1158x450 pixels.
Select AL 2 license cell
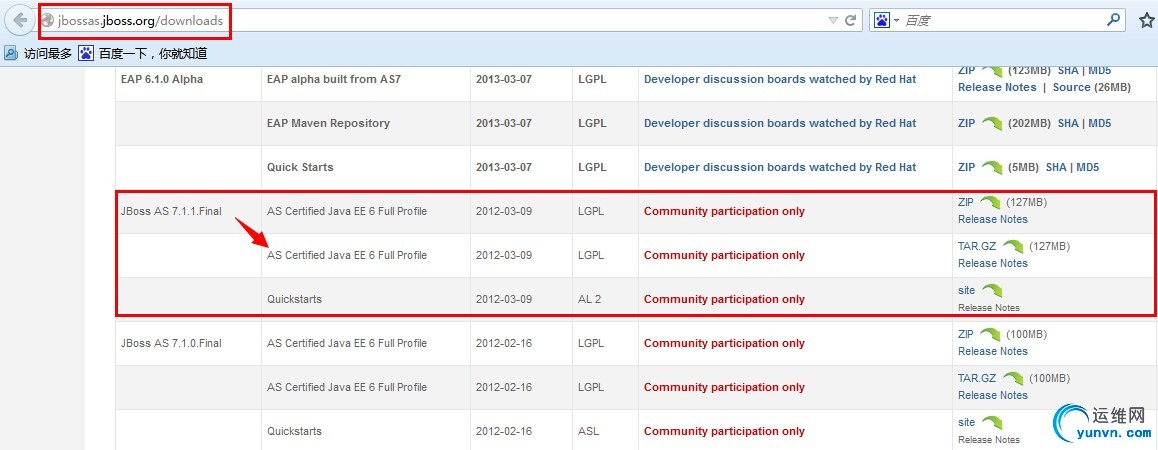click(590, 299)
